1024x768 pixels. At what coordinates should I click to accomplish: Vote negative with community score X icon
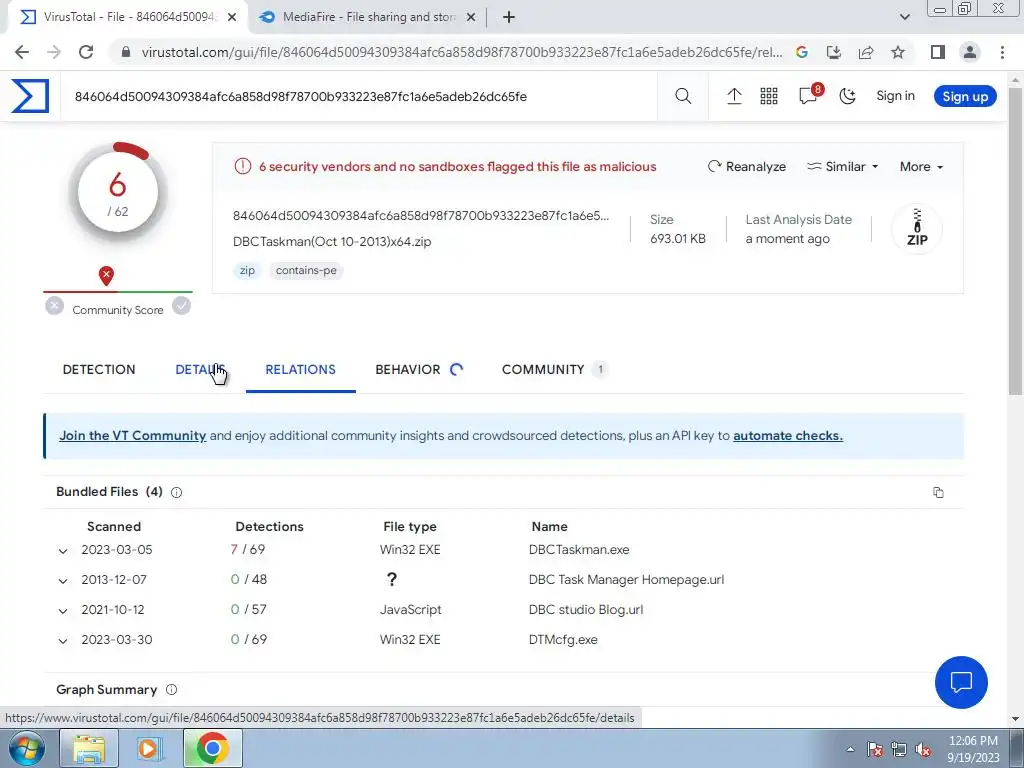(55, 306)
